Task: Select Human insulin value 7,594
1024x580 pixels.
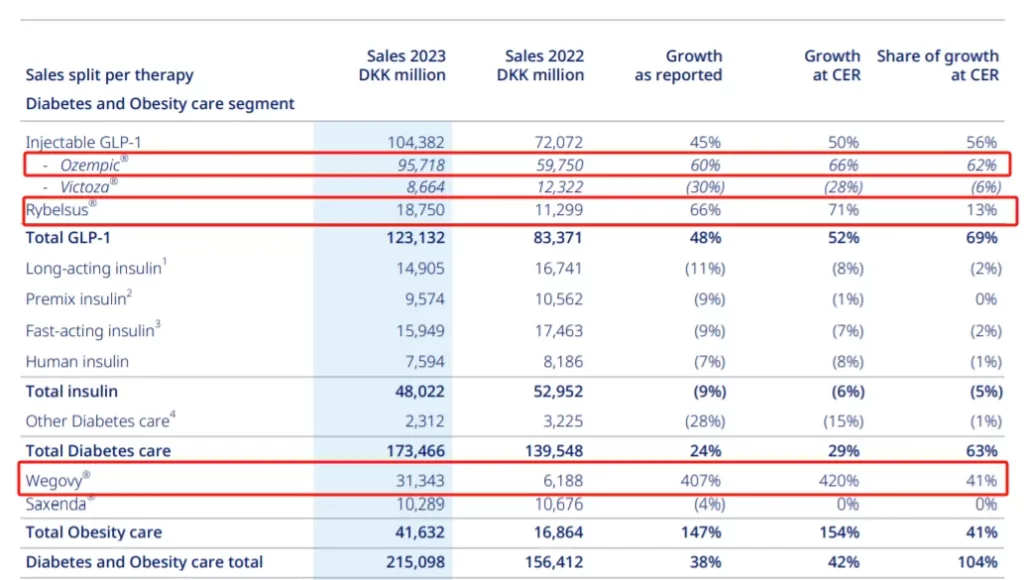Action: coord(424,362)
